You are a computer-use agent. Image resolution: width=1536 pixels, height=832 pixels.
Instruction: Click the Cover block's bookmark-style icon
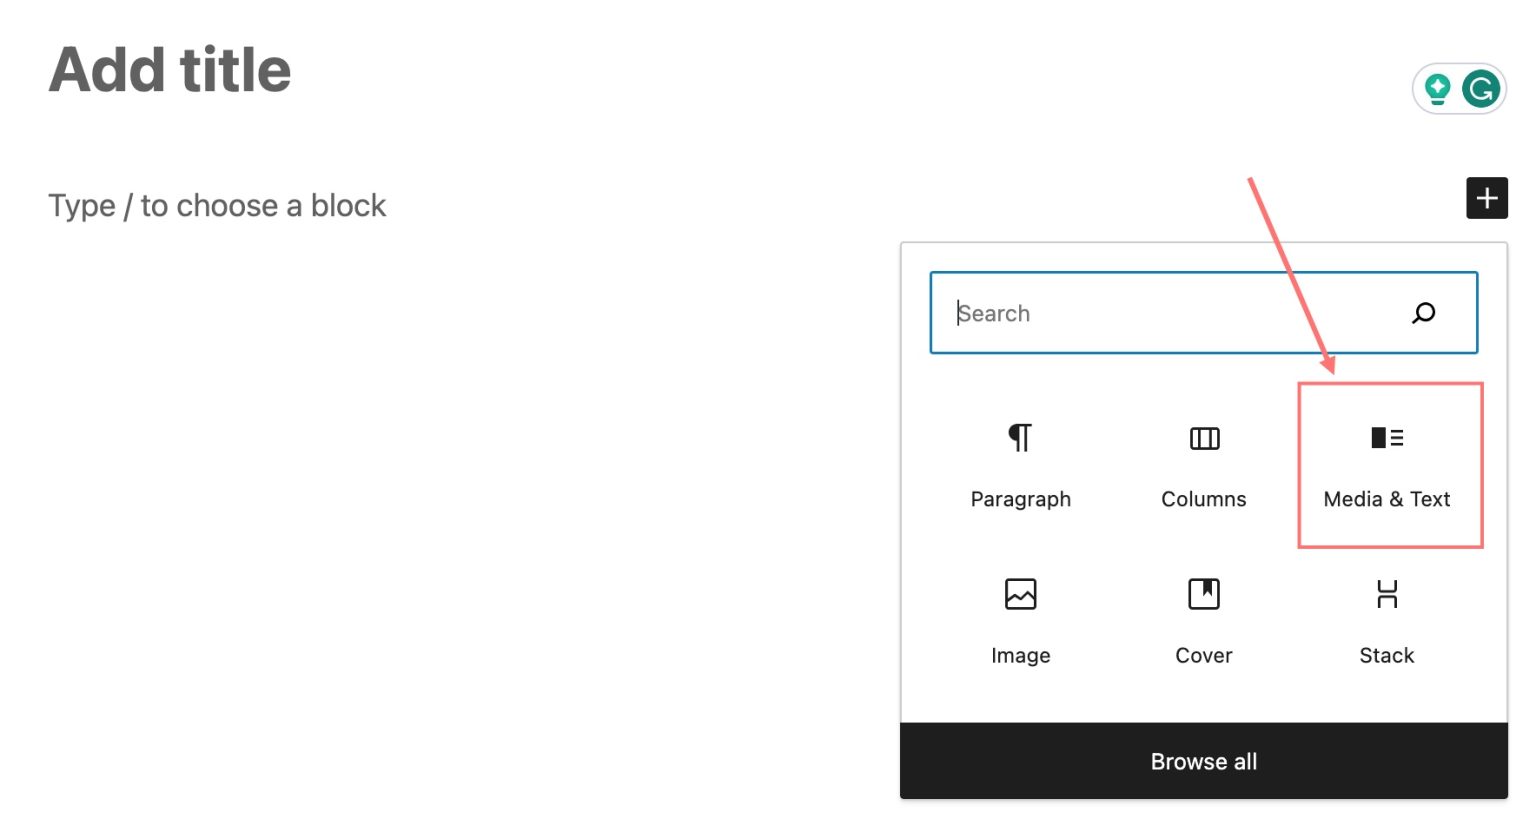(1203, 594)
